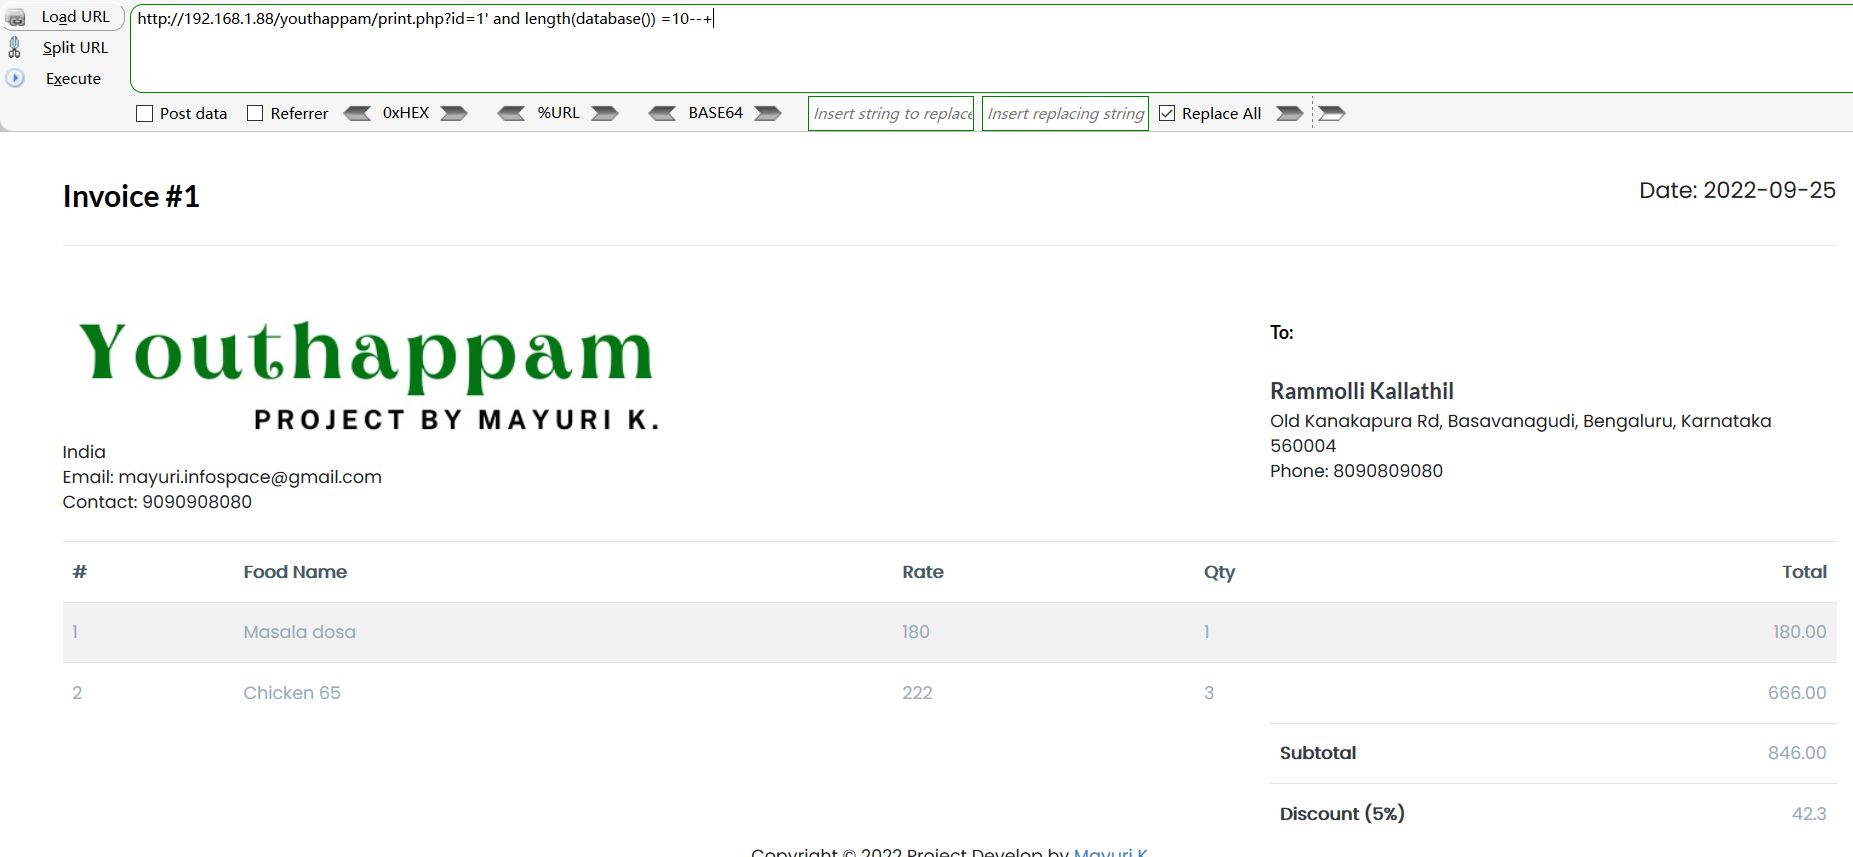The image size is (1853, 857).
Task: Click the 'India' address line
Action: pos(84,452)
